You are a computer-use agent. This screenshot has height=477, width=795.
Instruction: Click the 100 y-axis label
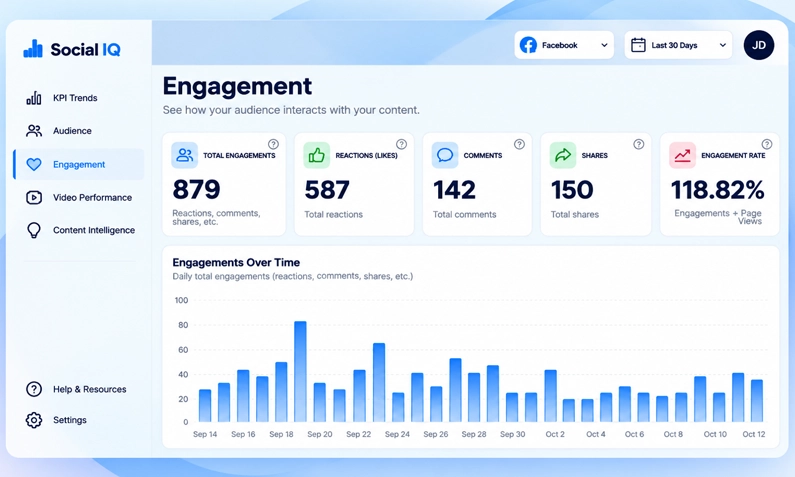tap(181, 300)
